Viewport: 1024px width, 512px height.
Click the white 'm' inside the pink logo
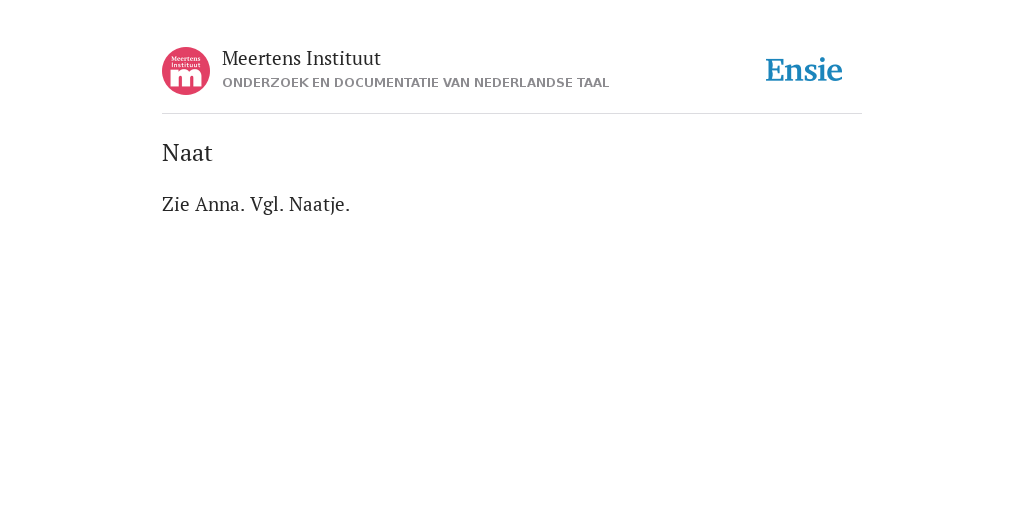(186, 78)
